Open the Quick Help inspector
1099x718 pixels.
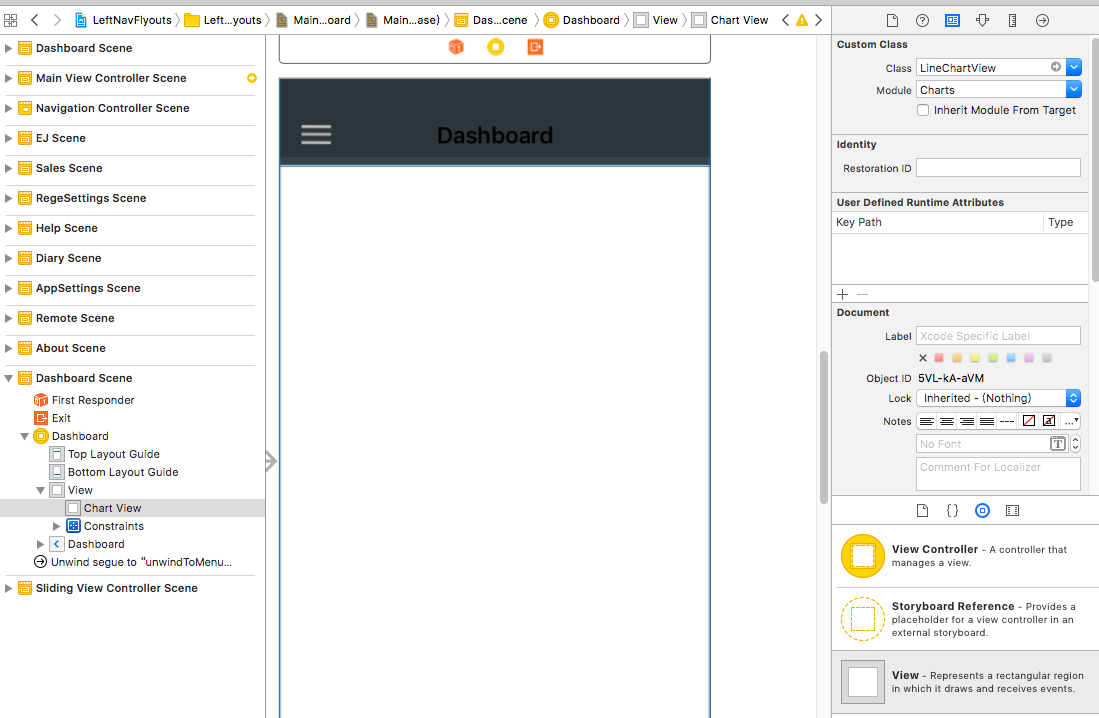coord(922,20)
